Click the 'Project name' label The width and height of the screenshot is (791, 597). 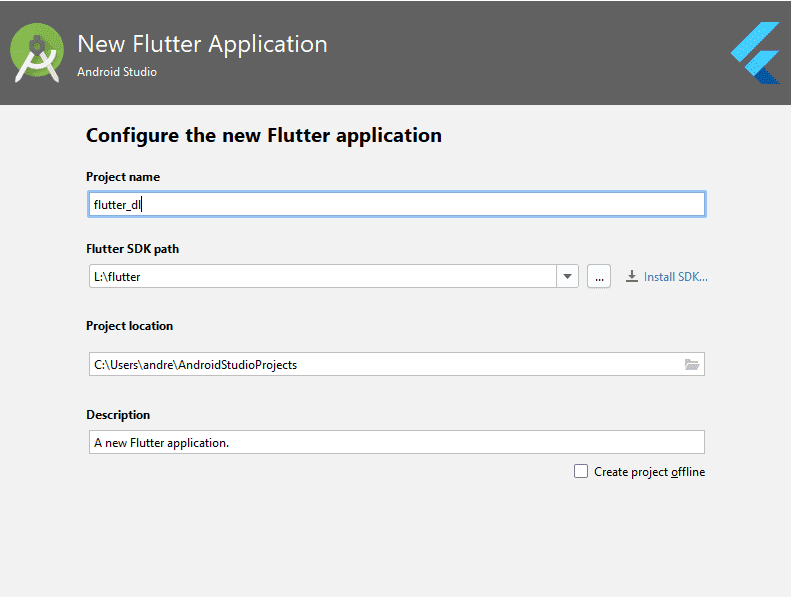(x=123, y=177)
